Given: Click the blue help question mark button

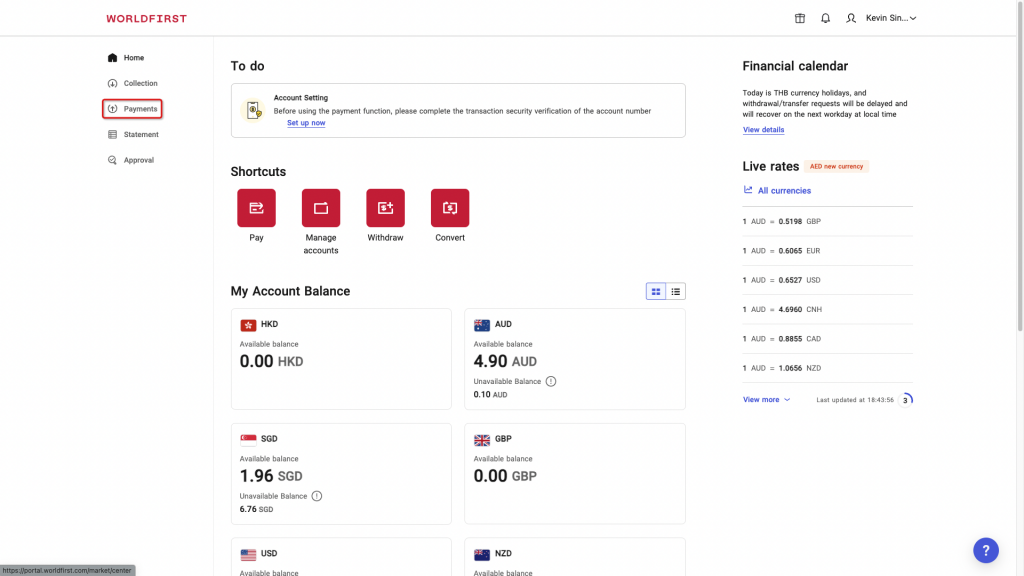Looking at the screenshot, I should [x=985, y=550].
